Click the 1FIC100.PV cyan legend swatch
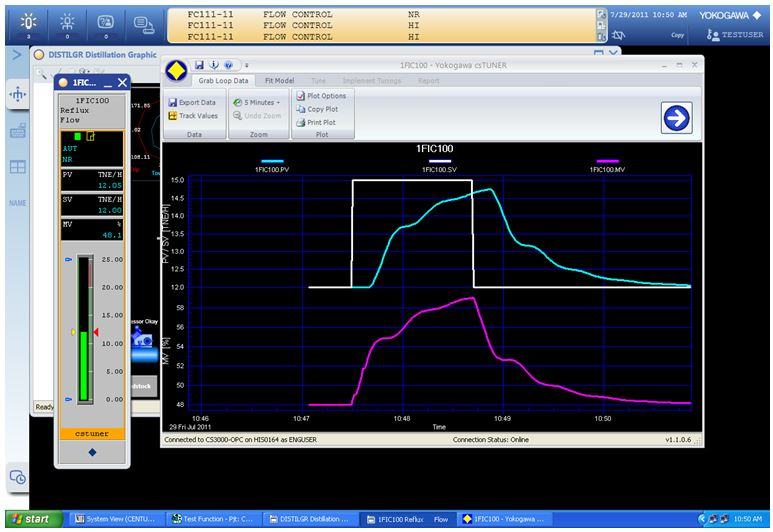The width and height of the screenshot is (773, 532). click(x=272, y=161)
